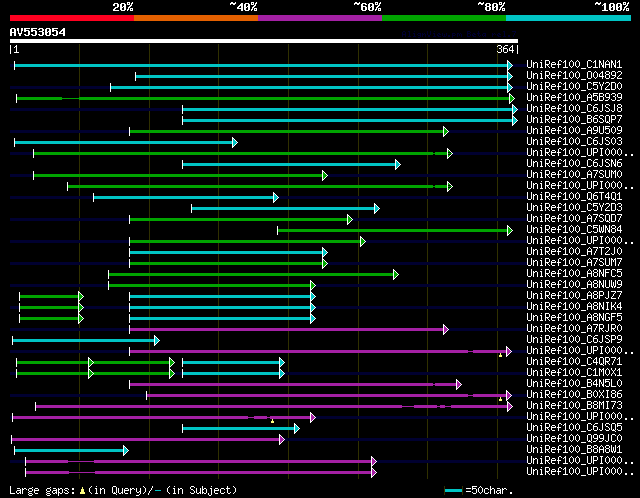Click the cyan 50char scale bar in legend
The width and height of the screenshot is (640, 498).
[x=453, y=490]
